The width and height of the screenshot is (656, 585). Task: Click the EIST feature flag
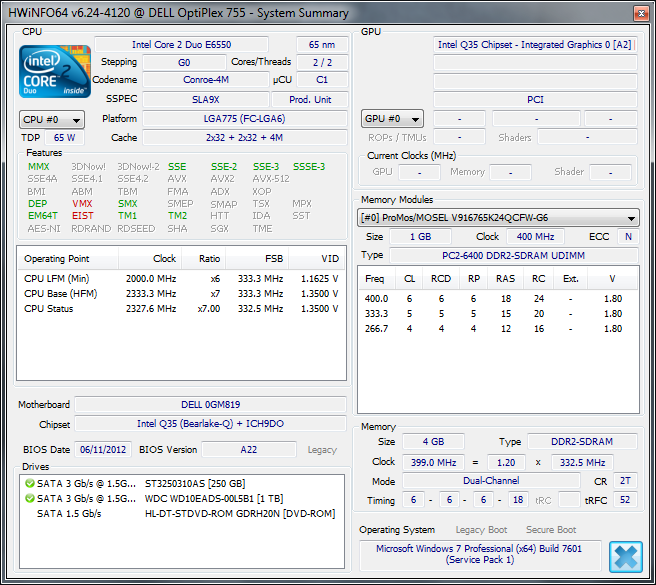[x=82, y=216]
